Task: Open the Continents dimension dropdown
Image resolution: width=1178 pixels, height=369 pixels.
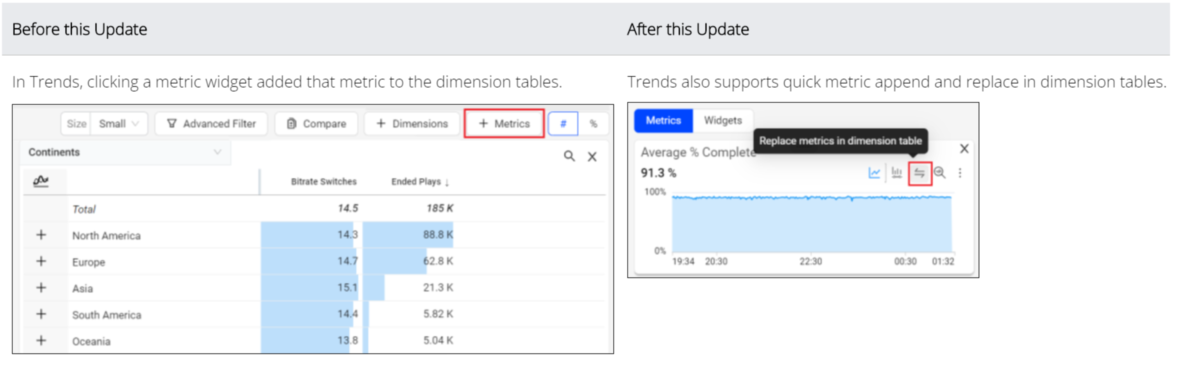Action: (x=125, y=152)
